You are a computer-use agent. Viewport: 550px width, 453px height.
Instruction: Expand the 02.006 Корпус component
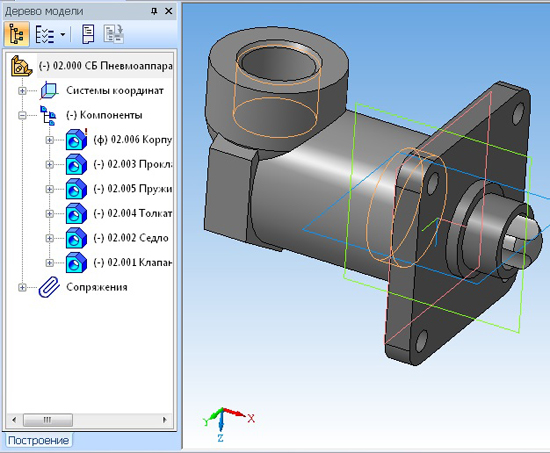(x=49, y=140)
